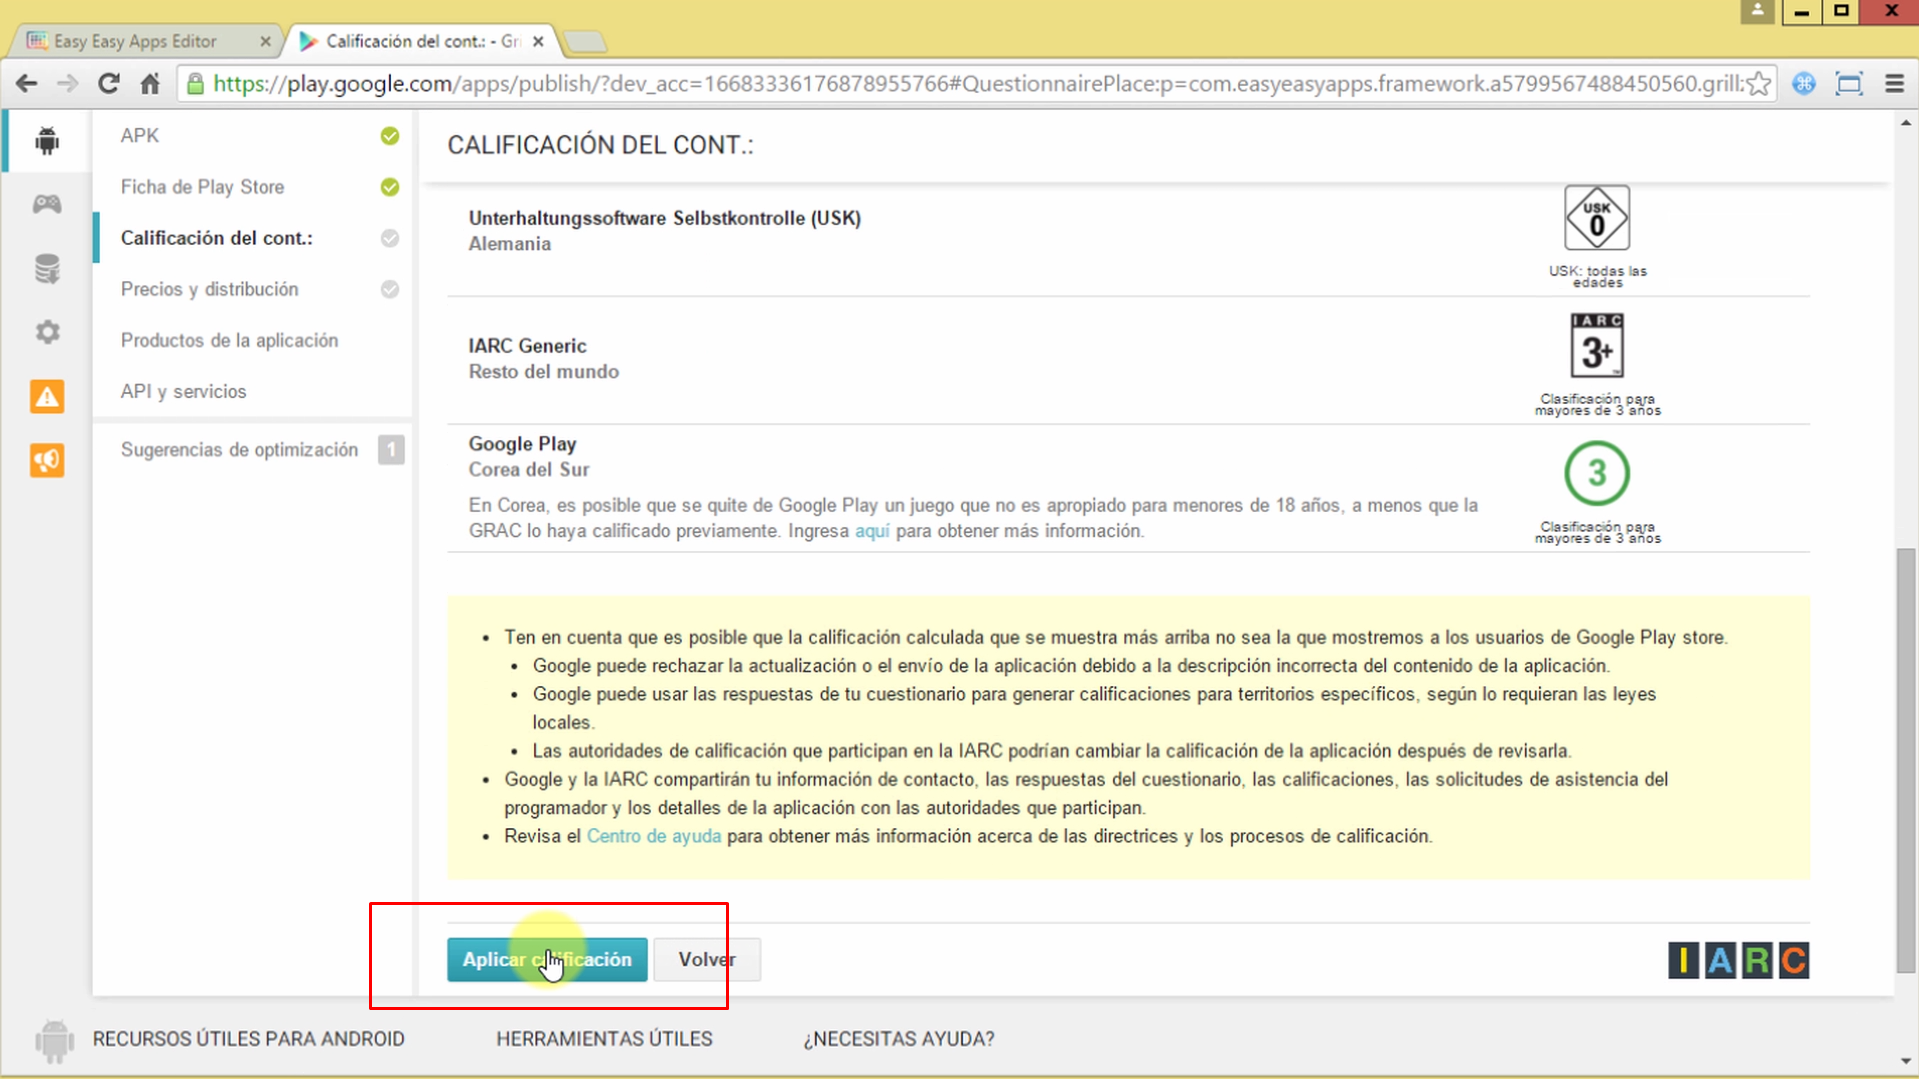This screenshot has height=1079, width=1919.
Task: Open the reports database icon in sidebar
Action: pos(46,268)
